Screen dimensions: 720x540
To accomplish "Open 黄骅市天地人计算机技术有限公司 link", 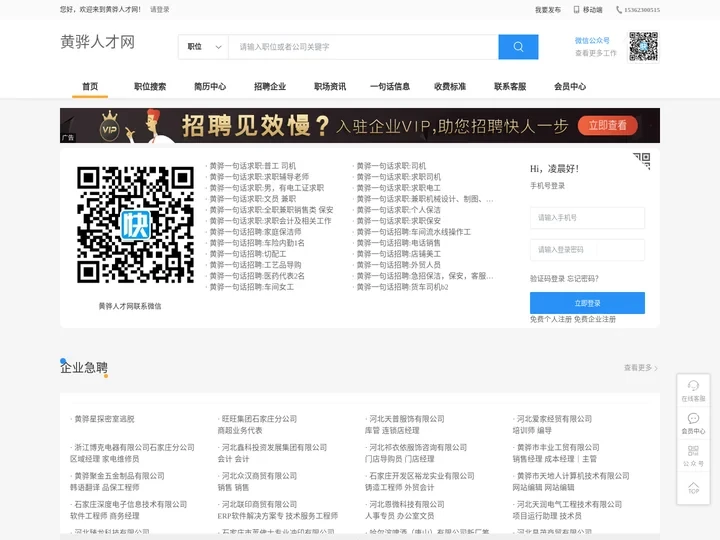I will pos(573,476).
